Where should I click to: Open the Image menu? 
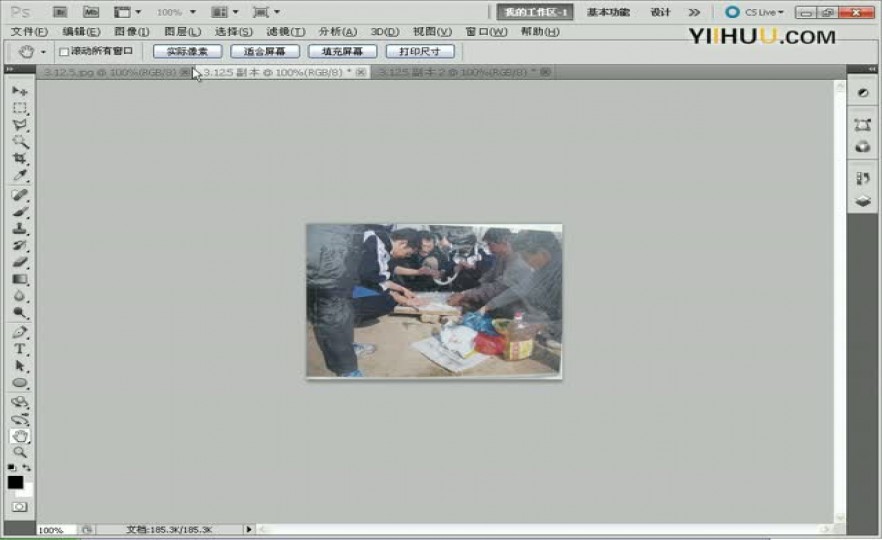[x=132, y=32]
